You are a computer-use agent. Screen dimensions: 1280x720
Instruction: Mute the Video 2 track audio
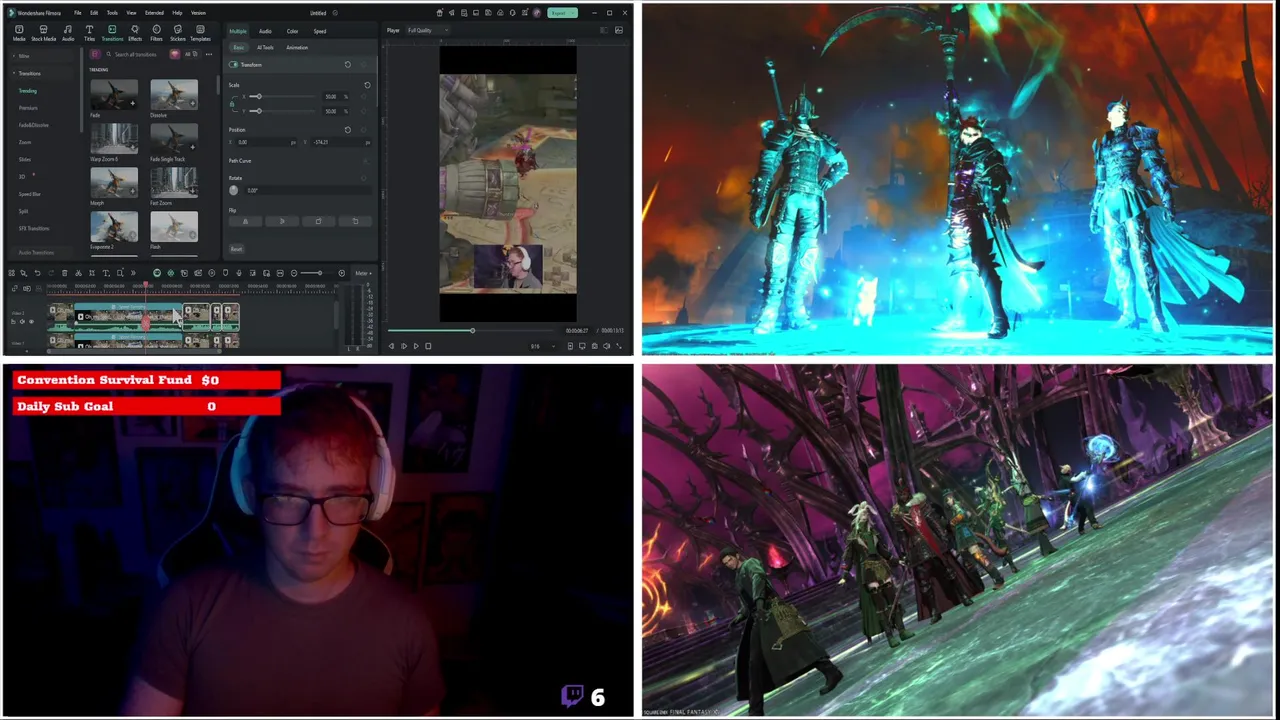coord(22,321)
